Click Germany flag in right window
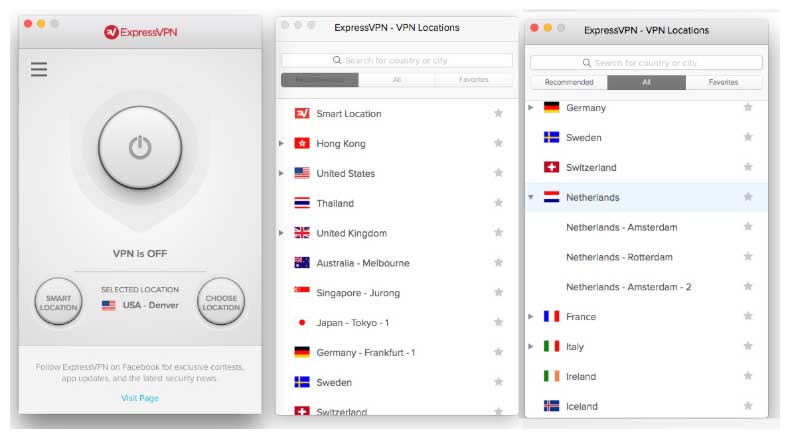The height and width of the screenshot is (435, 789). tap(551, 107)
